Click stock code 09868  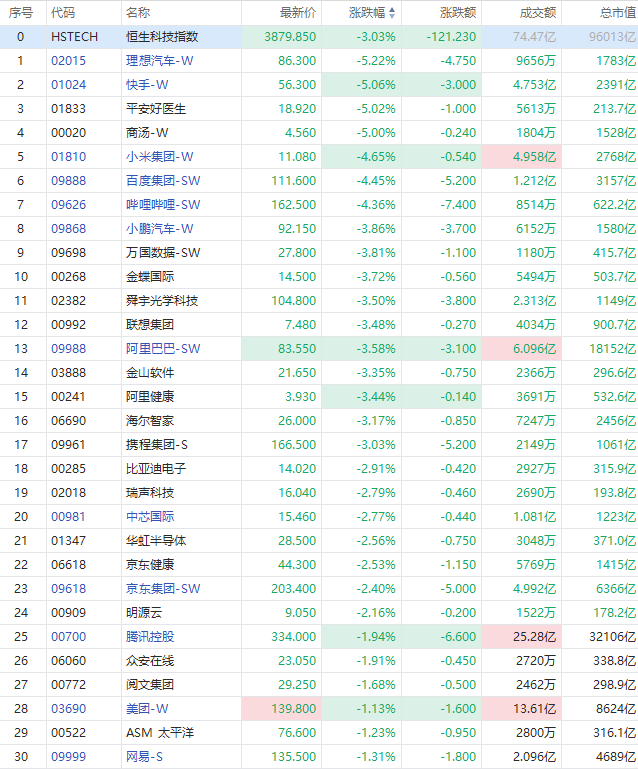pos(68,229)
